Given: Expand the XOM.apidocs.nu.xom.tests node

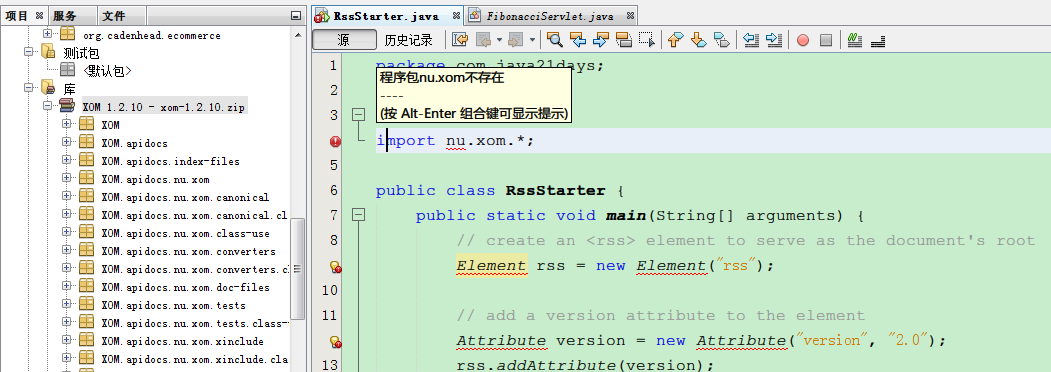Looking at the screenshot, I should pos(66,304).
